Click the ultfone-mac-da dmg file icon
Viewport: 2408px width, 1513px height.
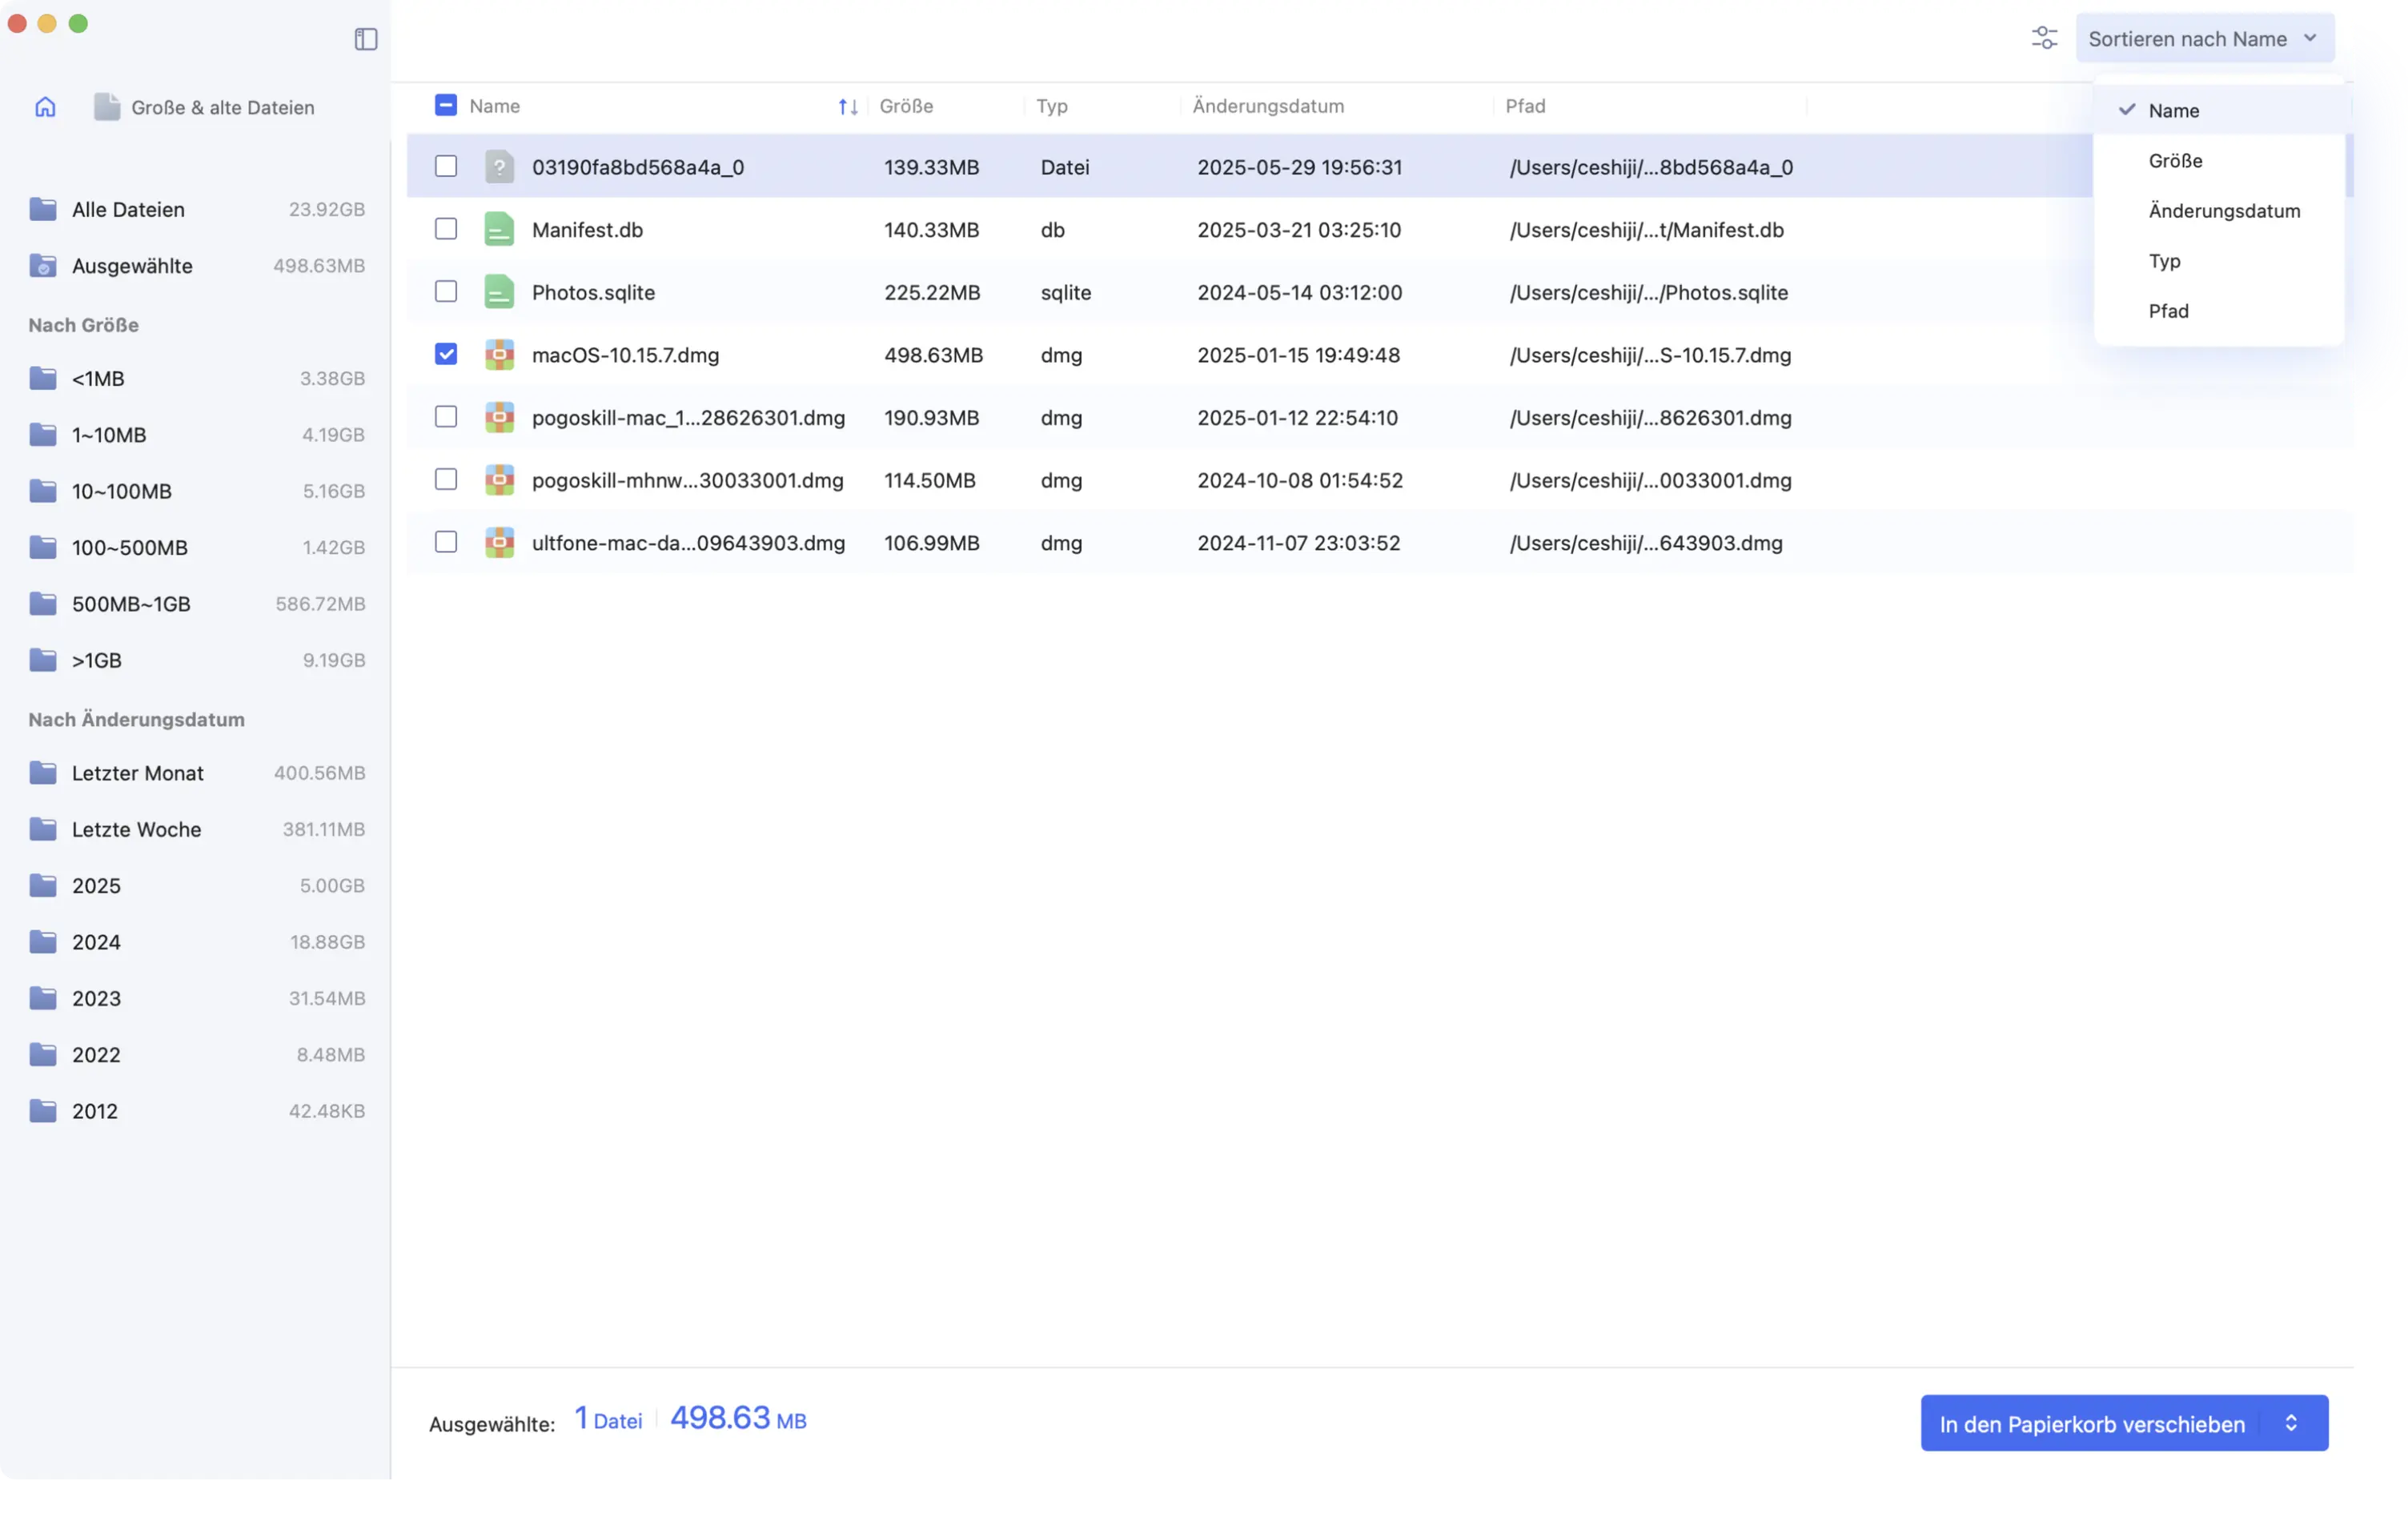pos(499,542)
